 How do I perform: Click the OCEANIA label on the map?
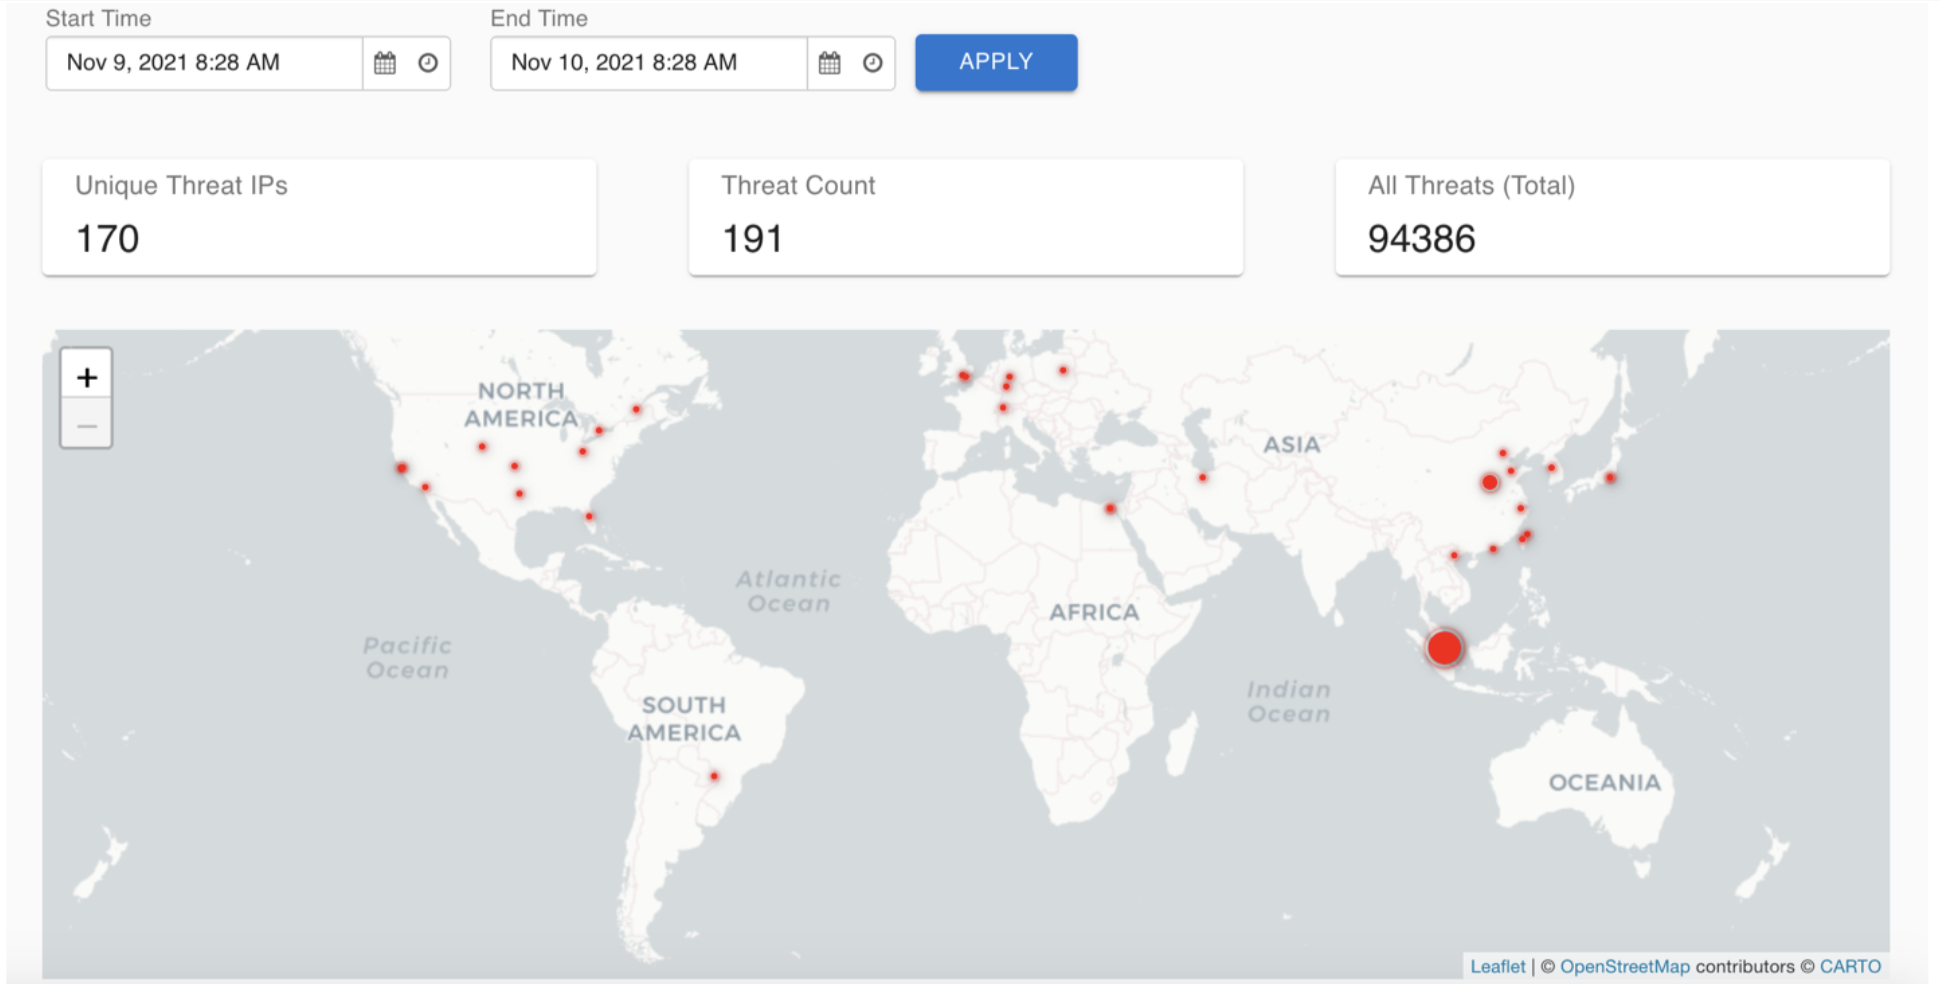(1604, 782)
